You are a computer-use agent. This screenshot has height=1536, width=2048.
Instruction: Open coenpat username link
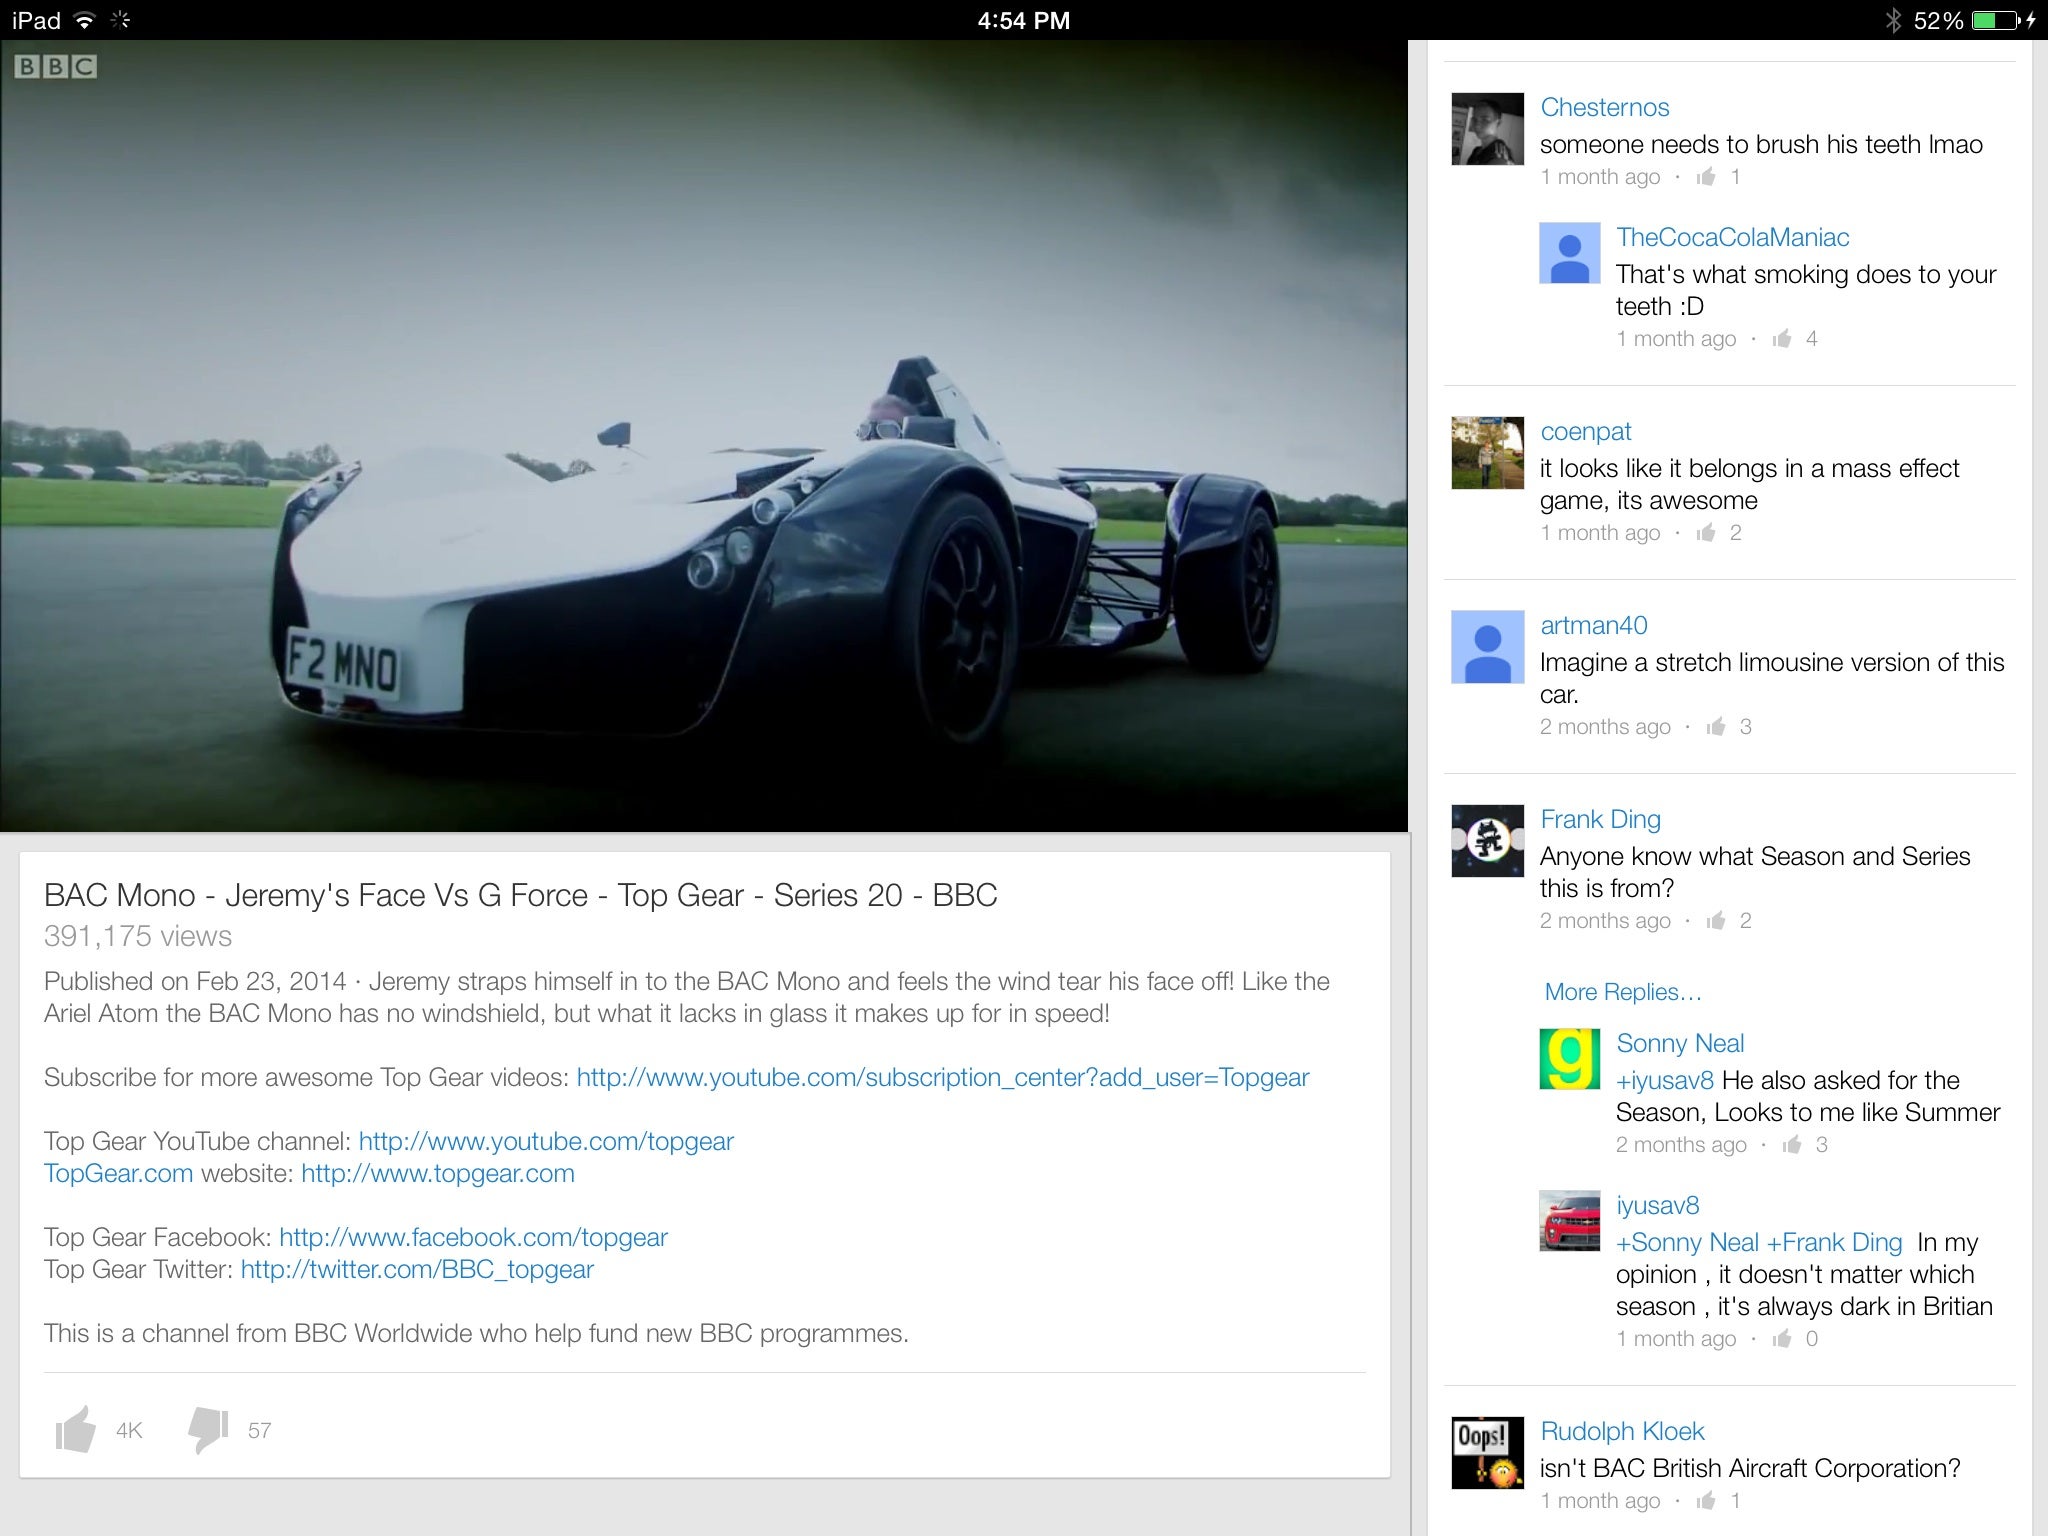click(1585, 431)
